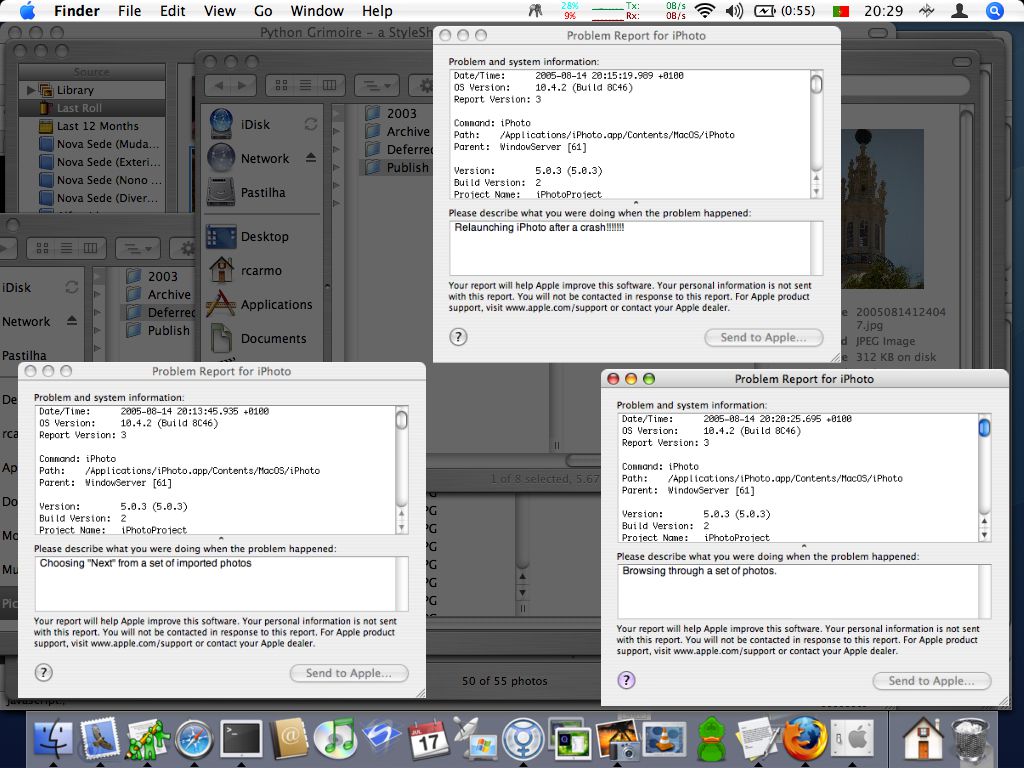Open the Home folder in Dock

tap(923, 739)
